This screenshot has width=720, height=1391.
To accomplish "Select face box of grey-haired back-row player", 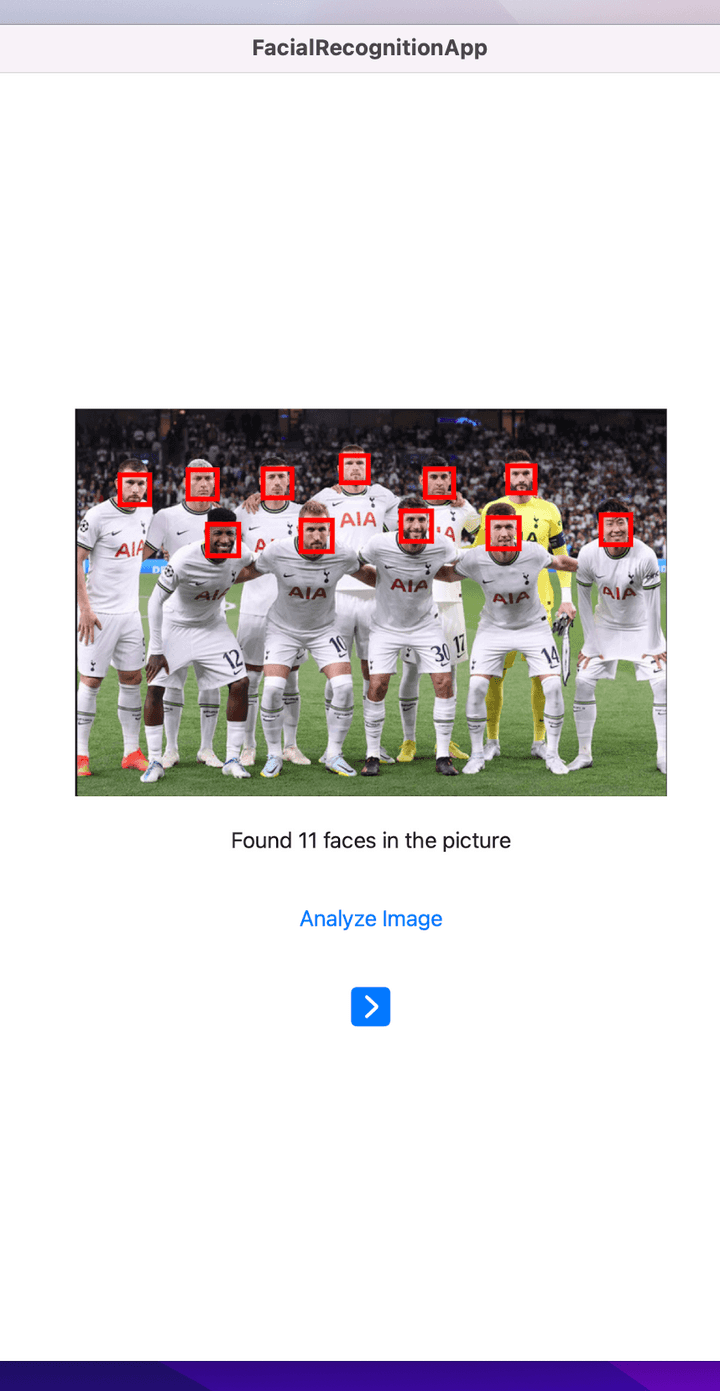I will tap(203, 485).
